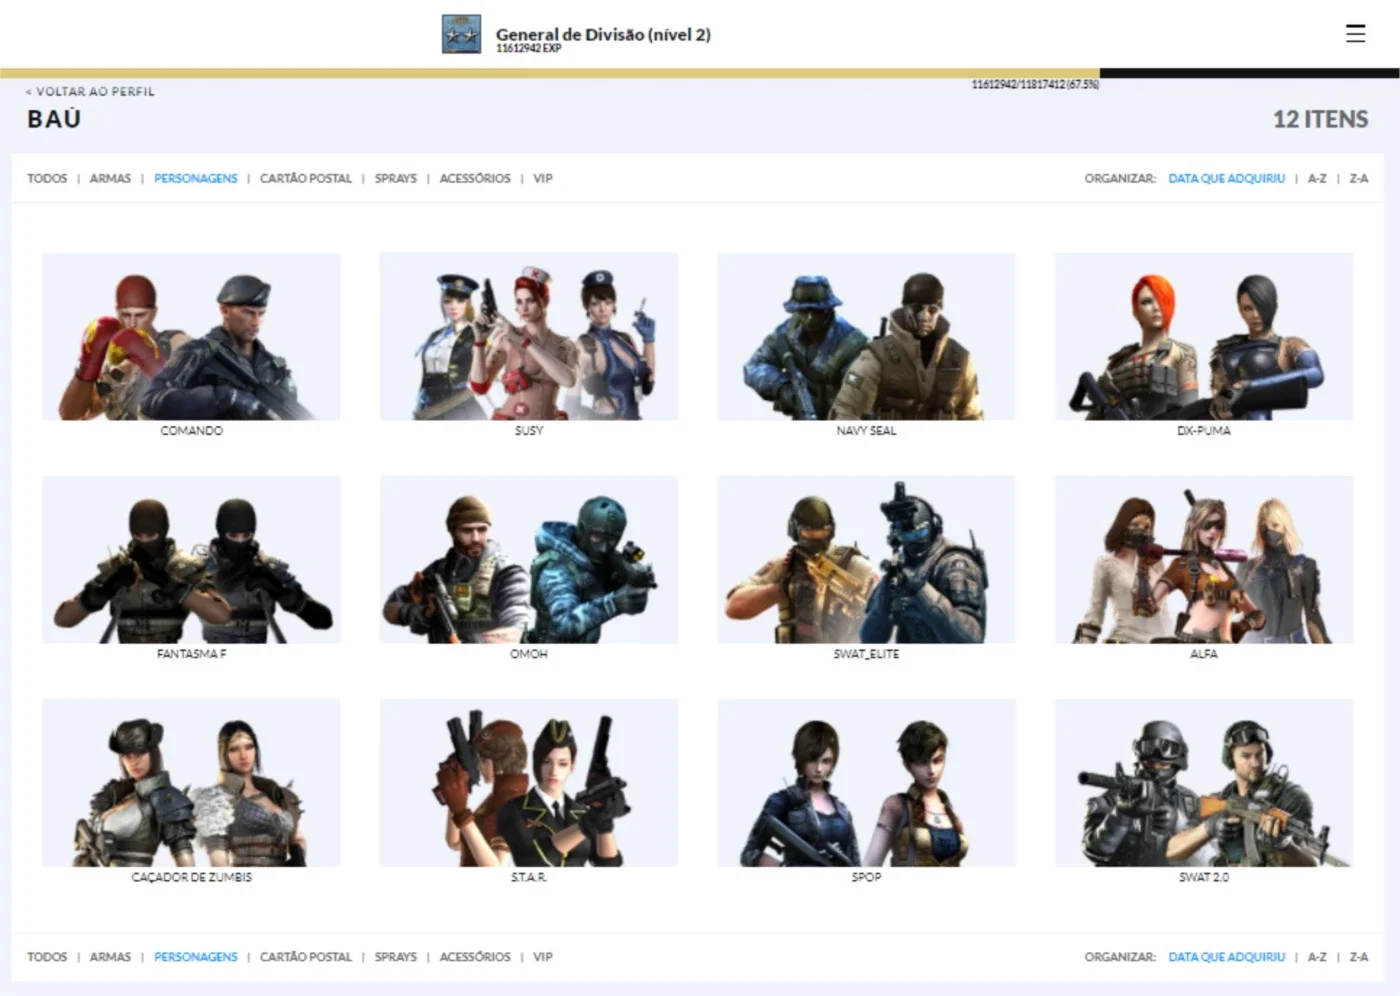
Task: Sort Z-A using the top organizer
Action: pos(1359,178)
